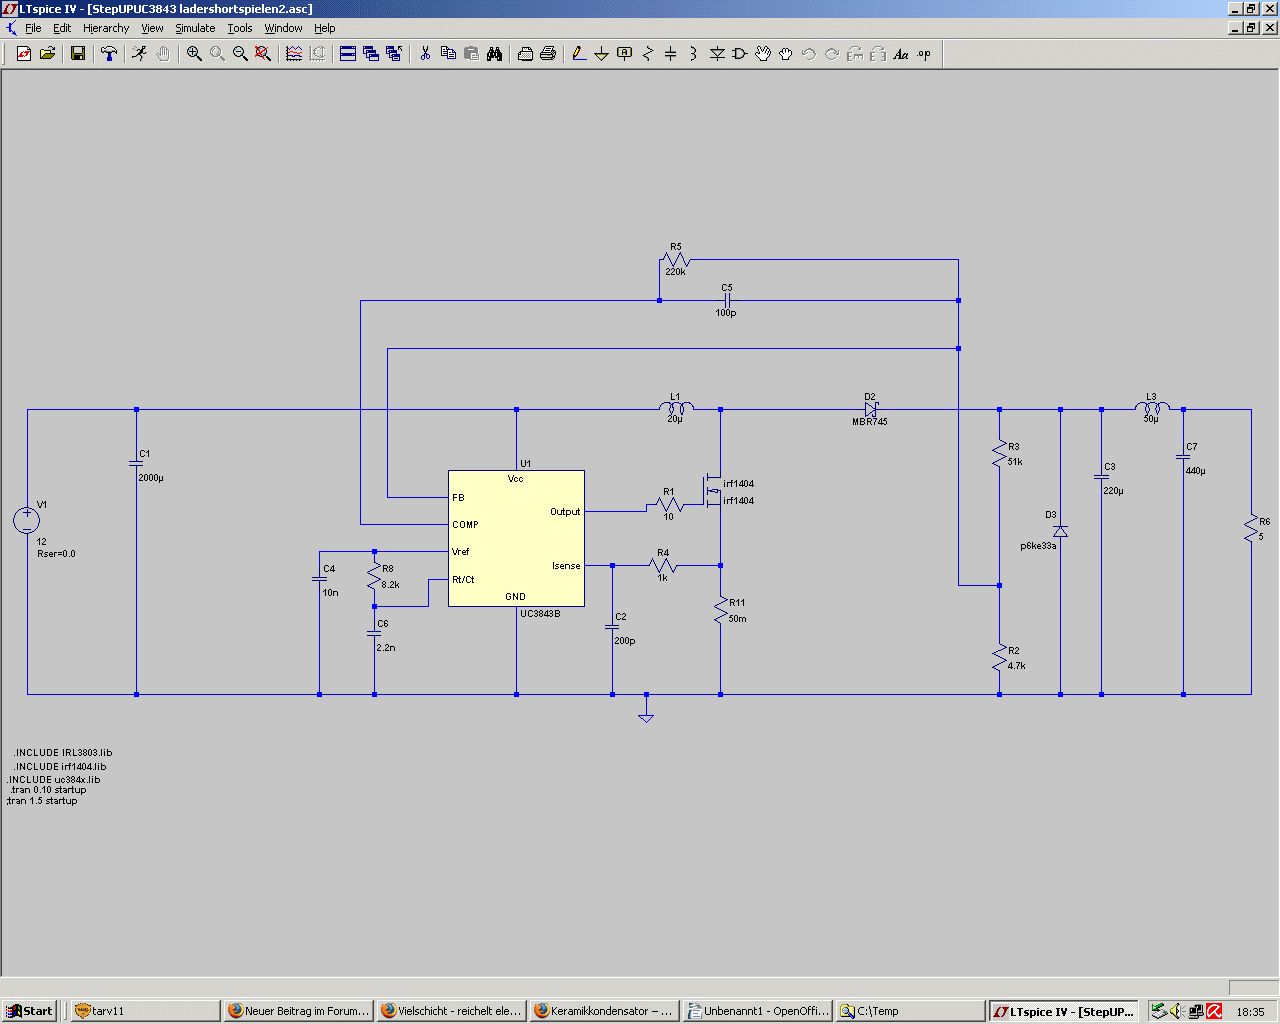Click the Cut scissors tool

coord(425,54)
